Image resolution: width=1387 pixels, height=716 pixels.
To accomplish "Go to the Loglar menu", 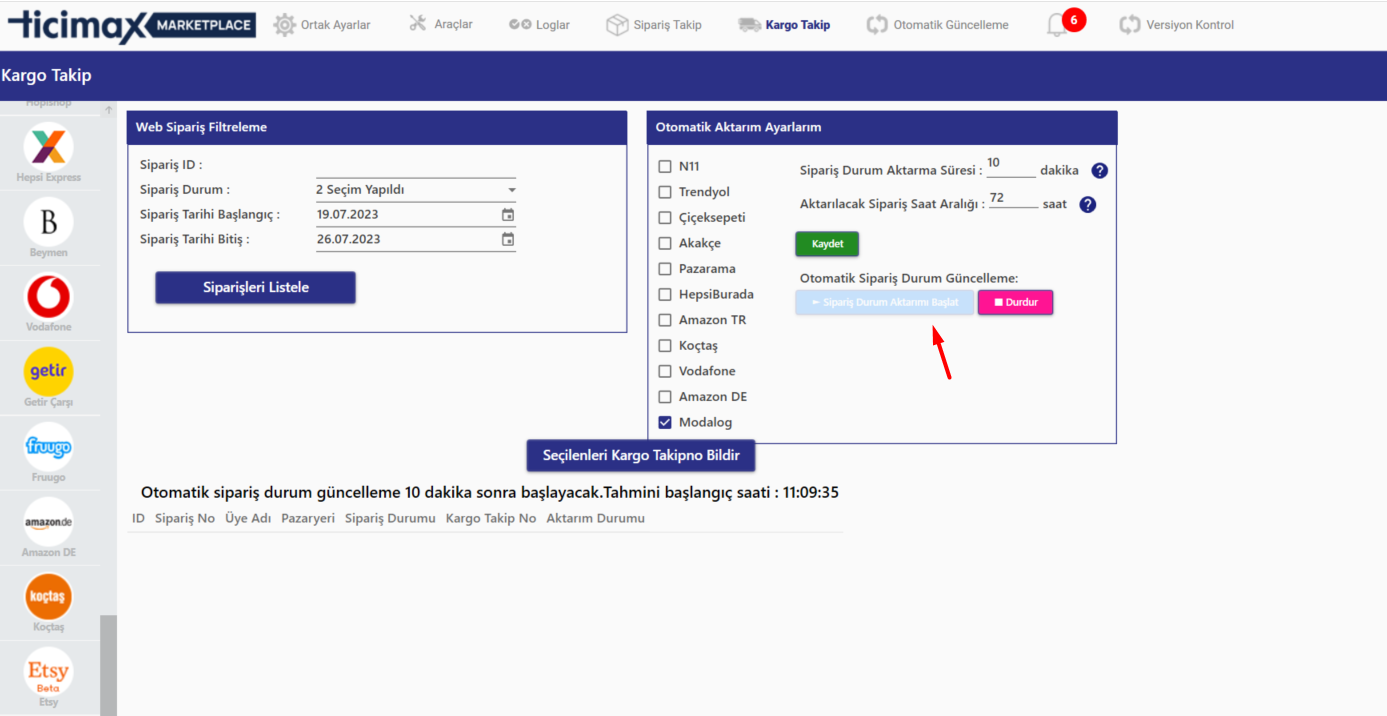I will pos(539,25).
